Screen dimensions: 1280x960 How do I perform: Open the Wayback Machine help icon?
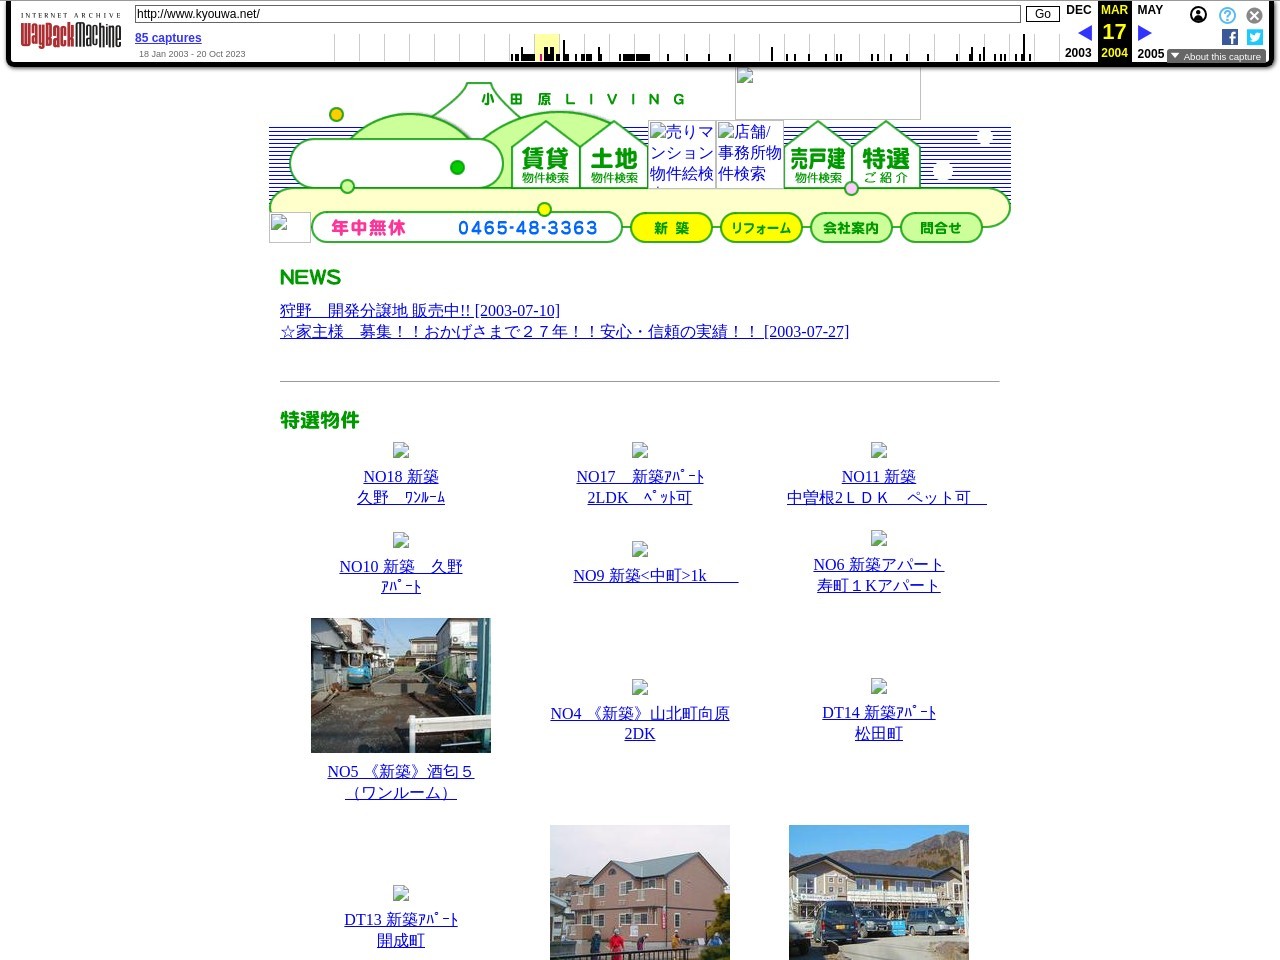(1227, 15)
